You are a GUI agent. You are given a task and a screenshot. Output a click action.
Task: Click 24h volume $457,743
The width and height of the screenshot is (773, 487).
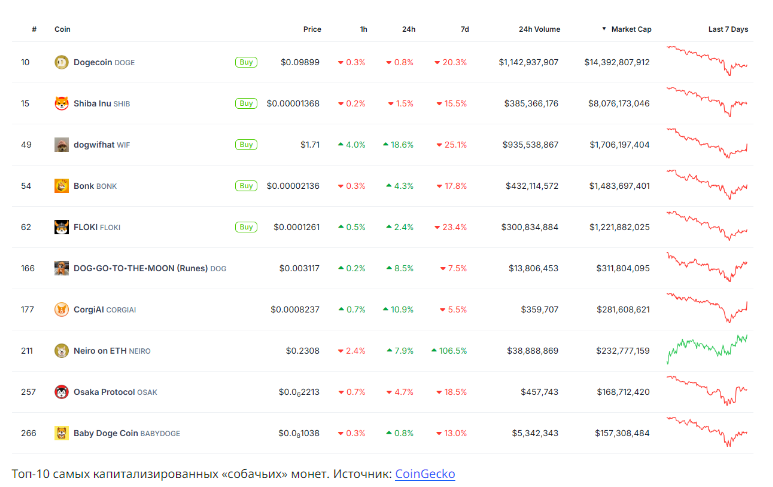539,392
